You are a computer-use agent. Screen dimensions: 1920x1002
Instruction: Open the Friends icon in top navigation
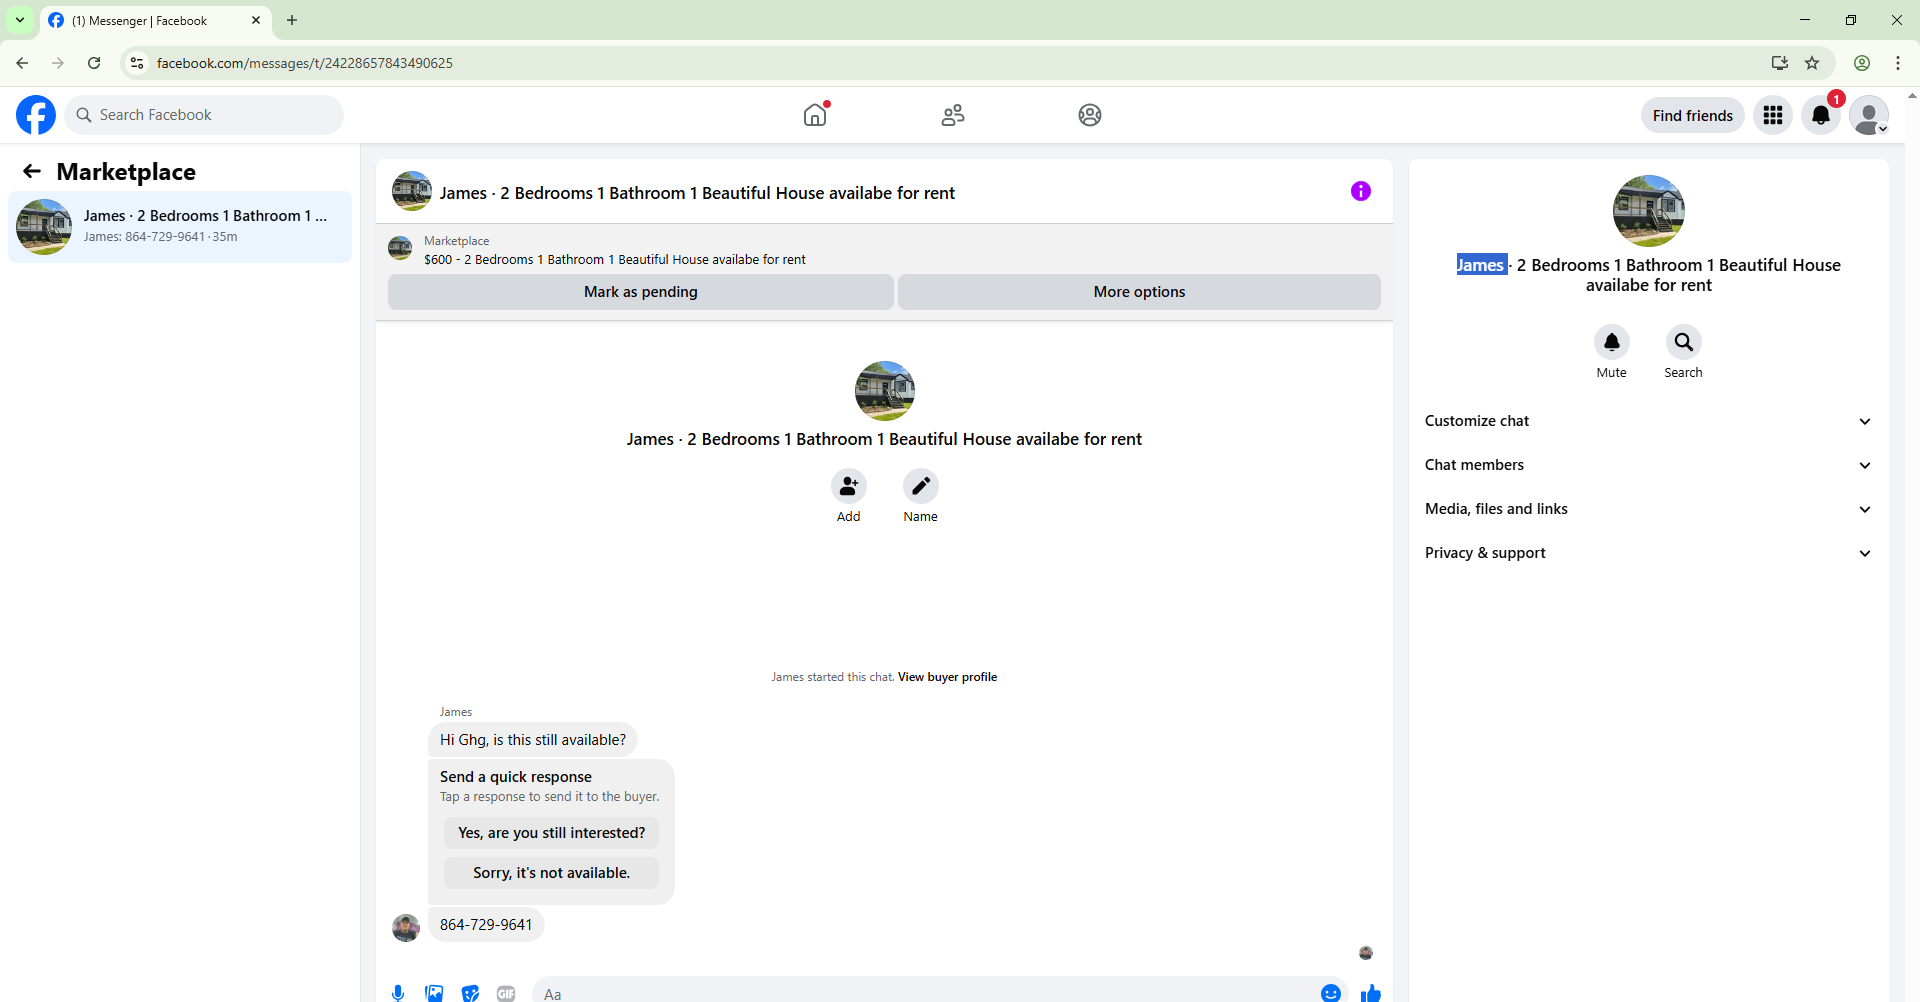click(953, 115)
